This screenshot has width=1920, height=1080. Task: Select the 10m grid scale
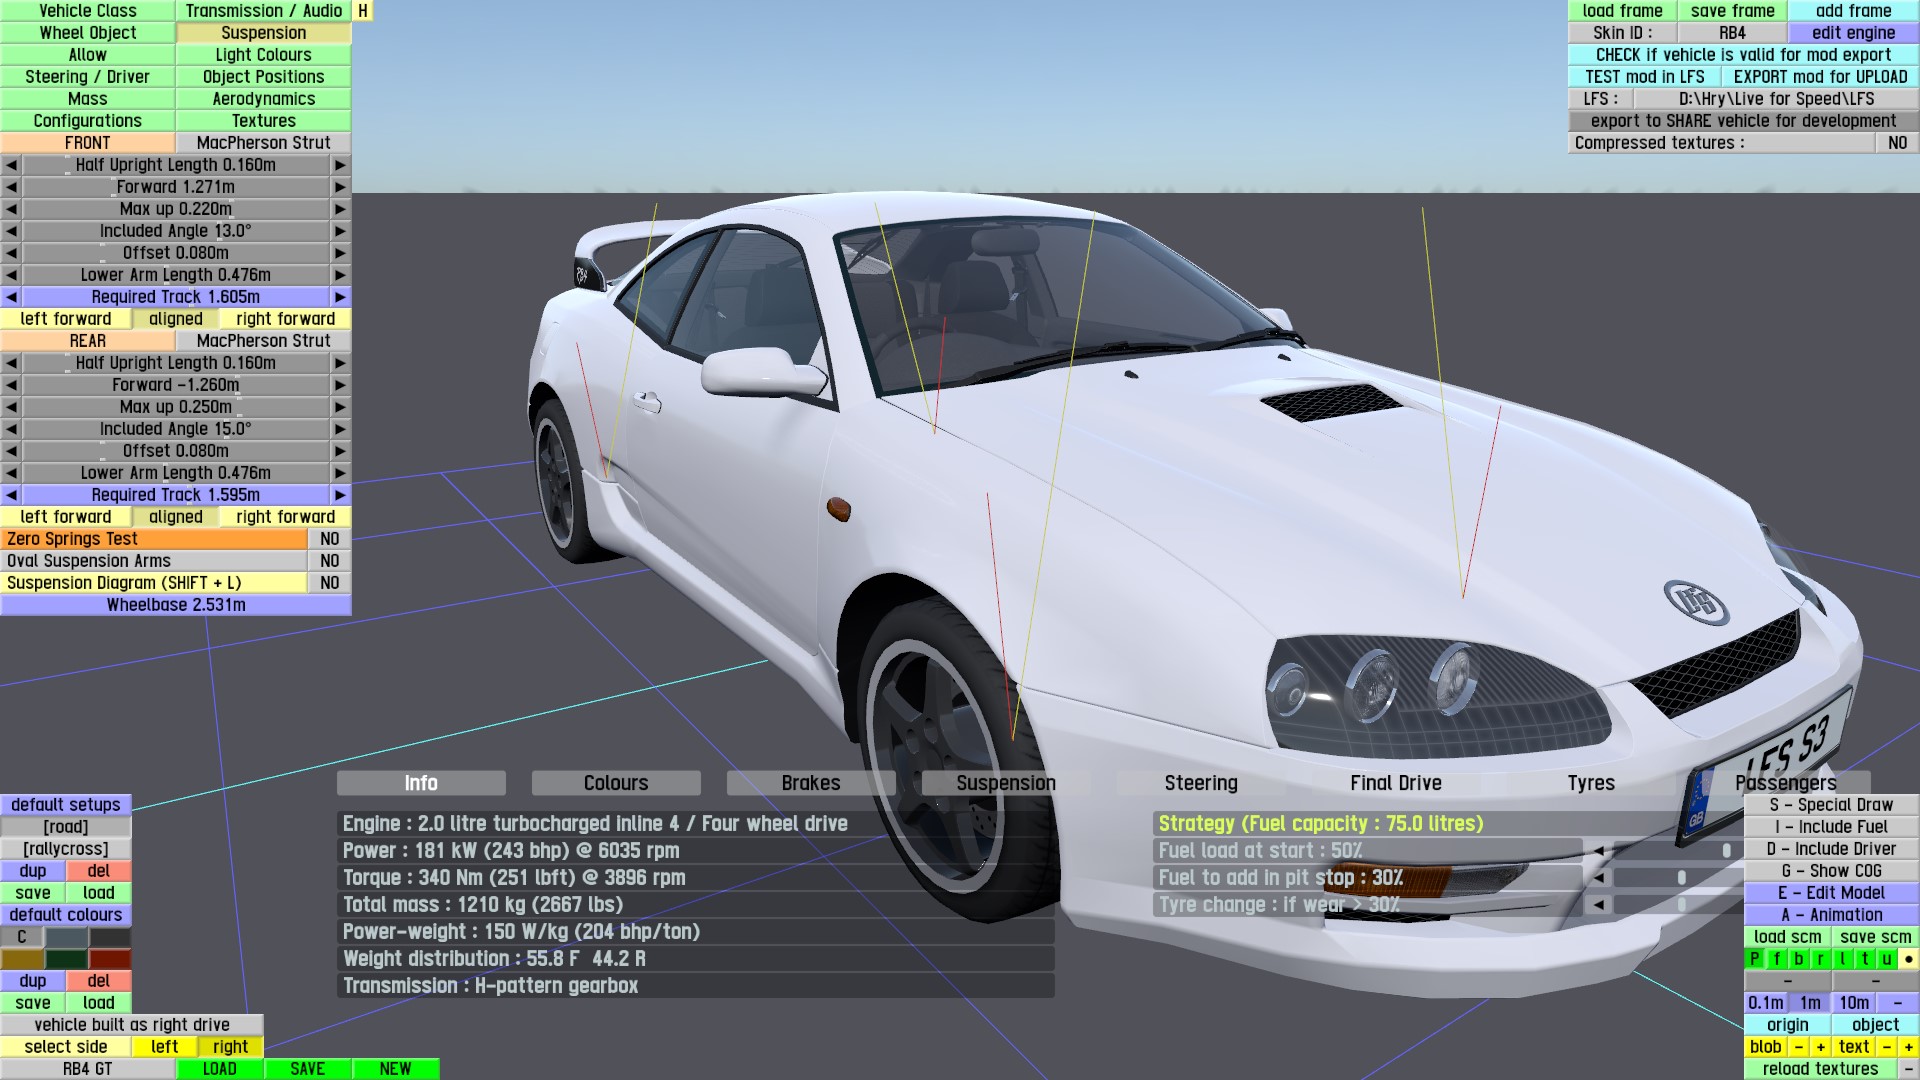click(x=1853, y=1003)
